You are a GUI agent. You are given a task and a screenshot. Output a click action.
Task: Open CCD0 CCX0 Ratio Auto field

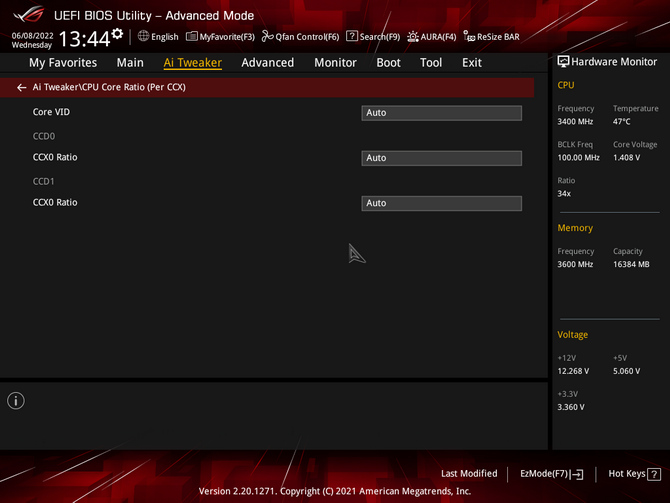click(x=441, y=158)
